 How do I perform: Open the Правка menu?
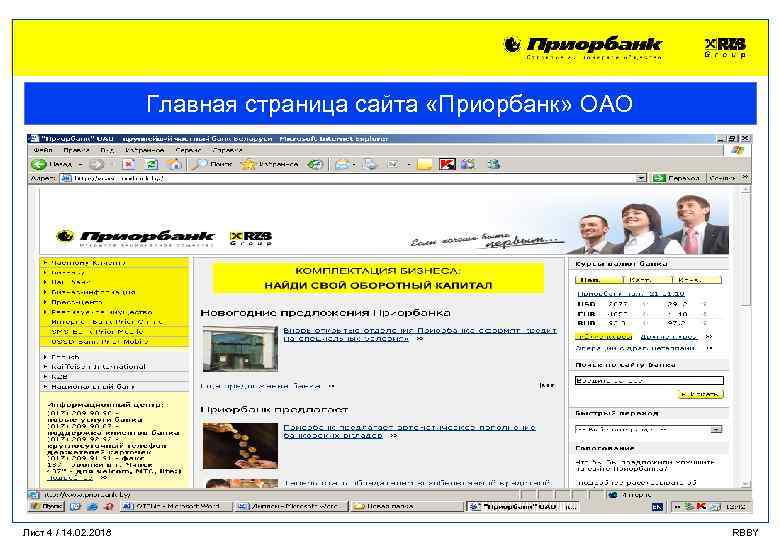pos(76,150)
